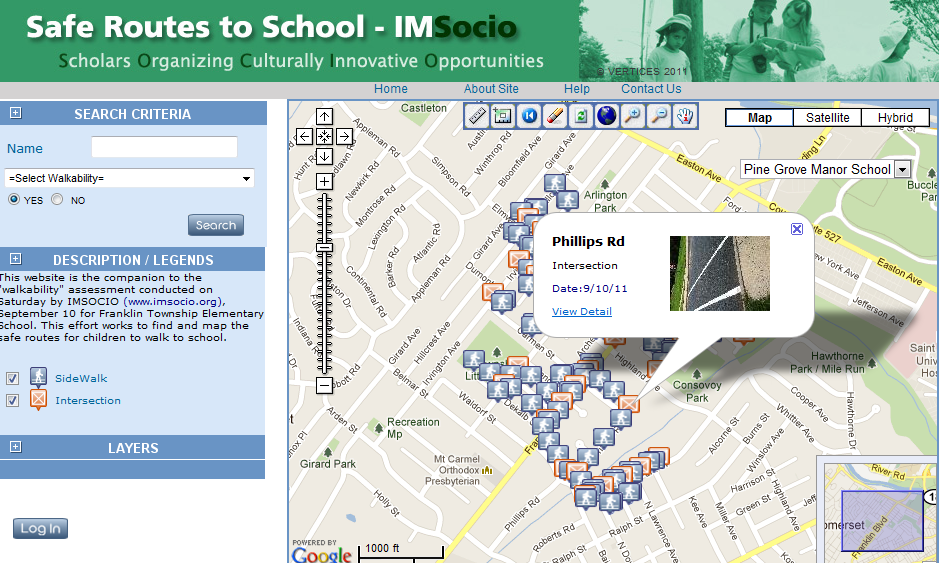Collapse the Description / Legends panel

(x=16, y=259)
